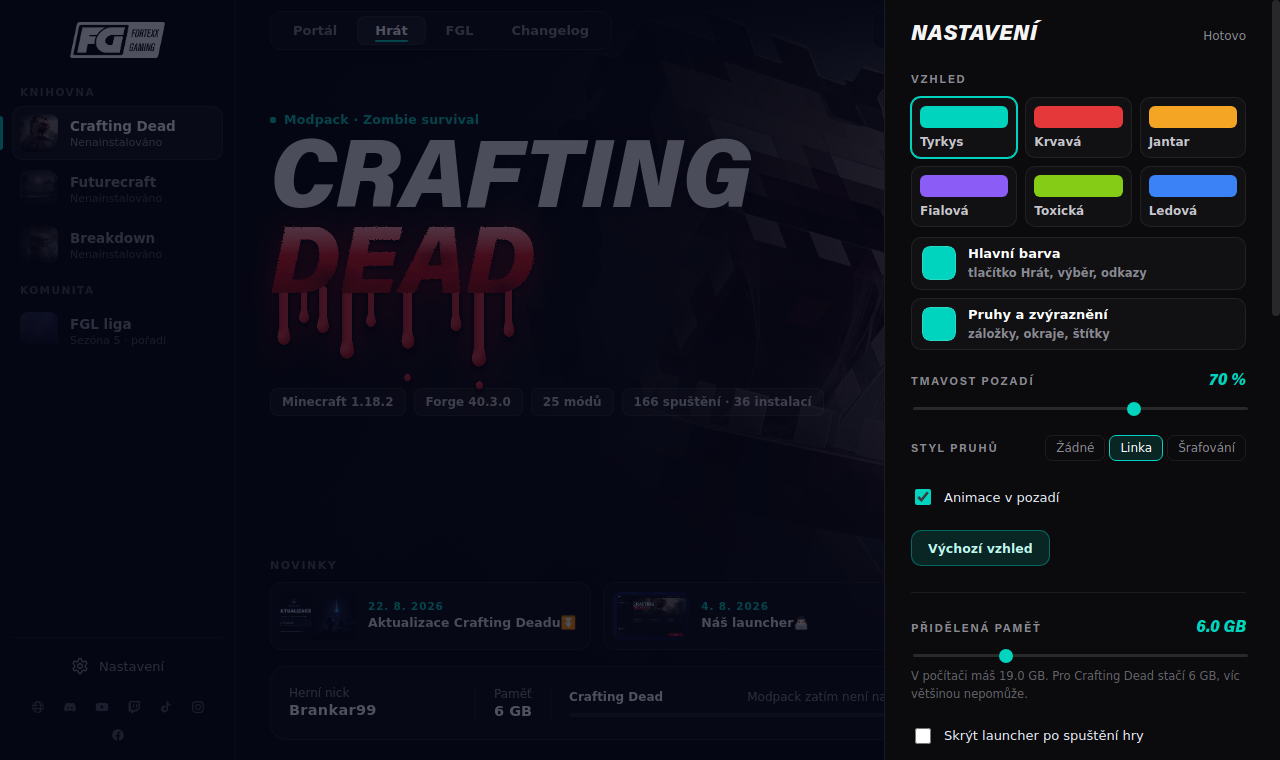Switch to the FGL tab
The height and width of the screenshot is (760, 1280).
click(460, 31)
